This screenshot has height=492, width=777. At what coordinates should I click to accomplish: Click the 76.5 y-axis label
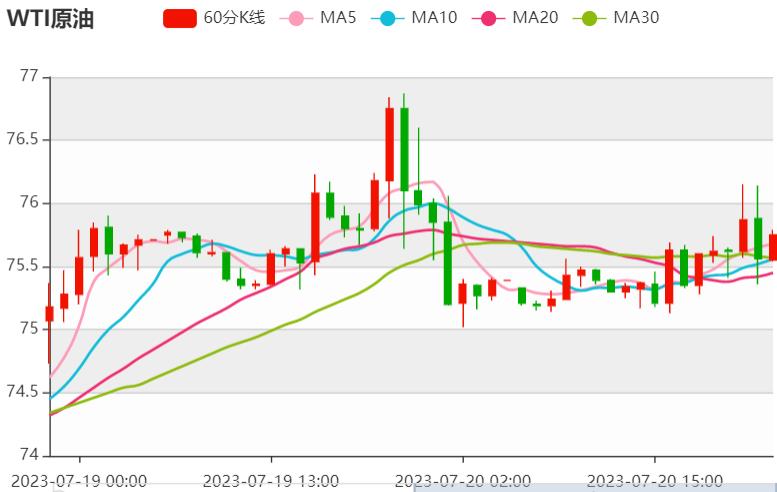point(22,139)
